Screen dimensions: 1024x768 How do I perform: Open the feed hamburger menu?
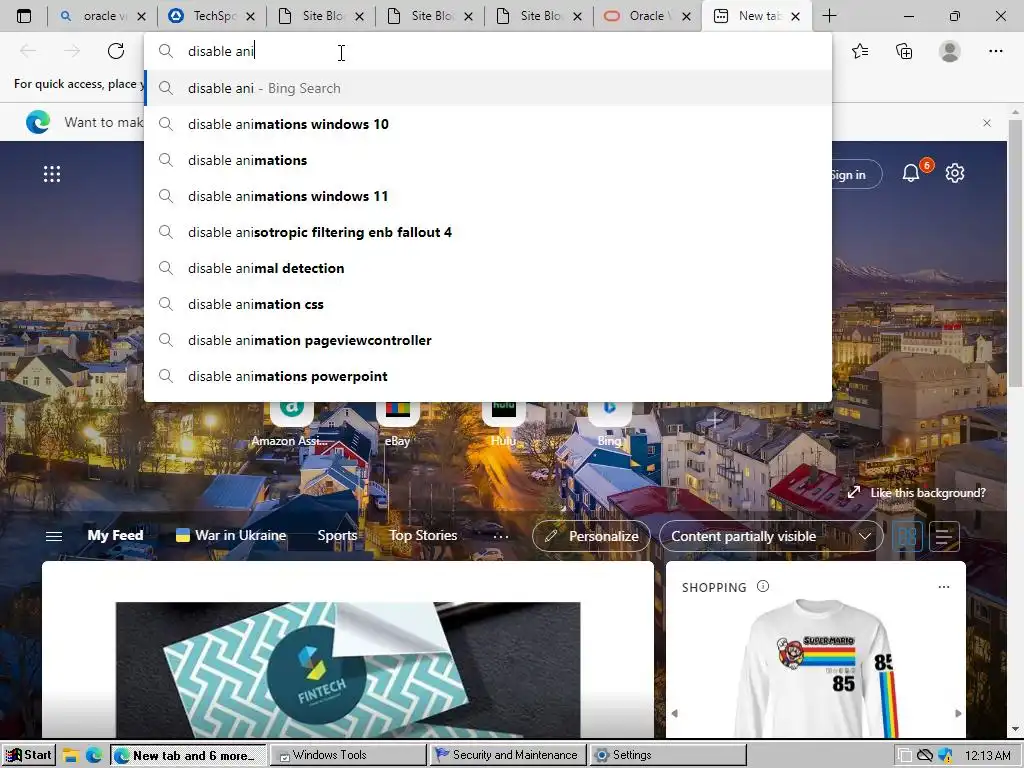coord(54,536)
